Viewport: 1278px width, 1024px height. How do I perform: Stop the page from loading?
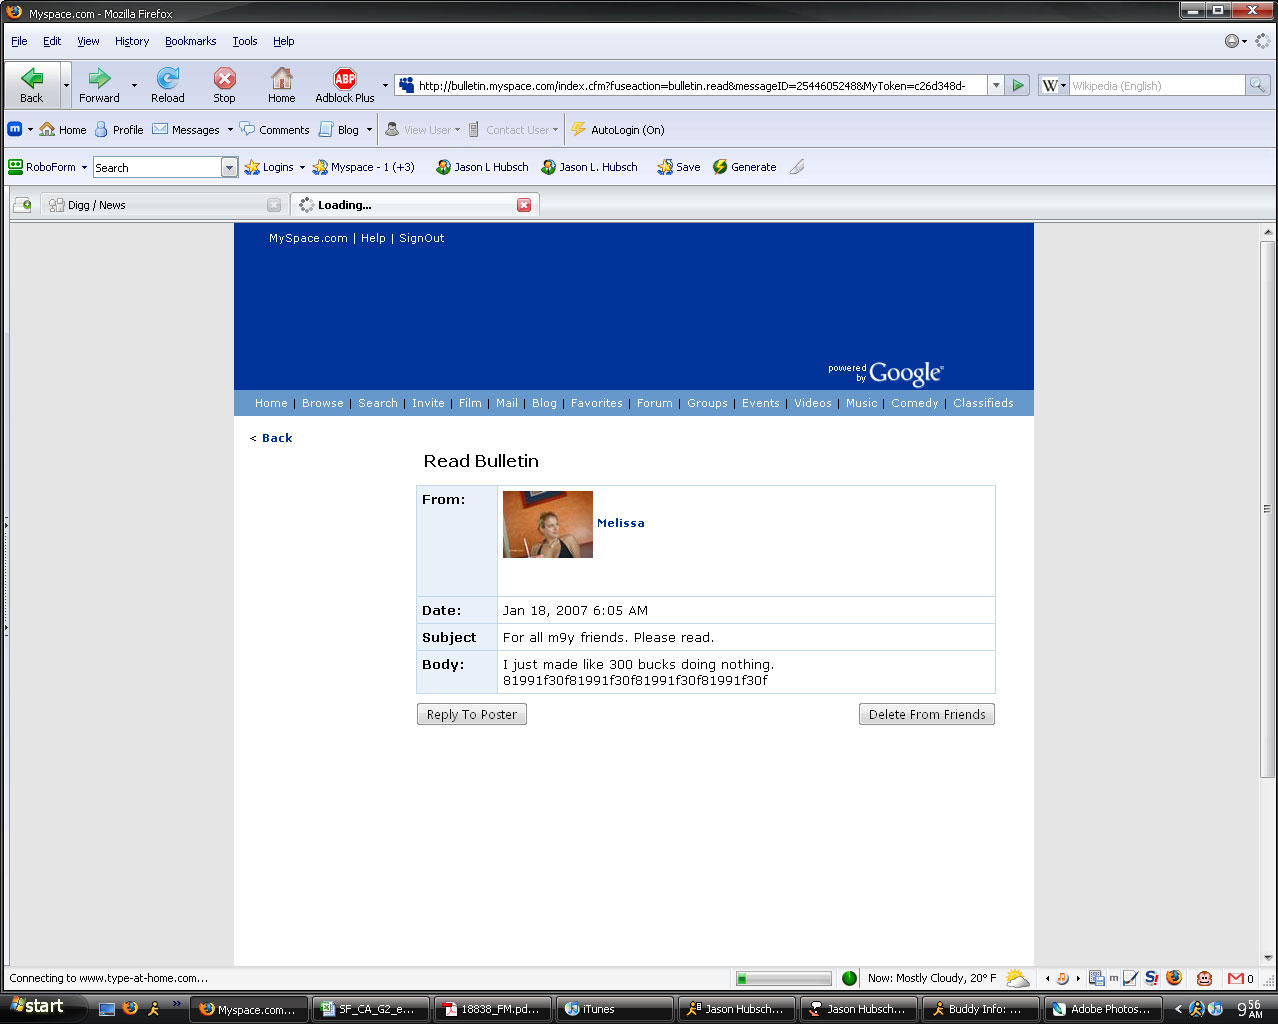coord(224,79)
